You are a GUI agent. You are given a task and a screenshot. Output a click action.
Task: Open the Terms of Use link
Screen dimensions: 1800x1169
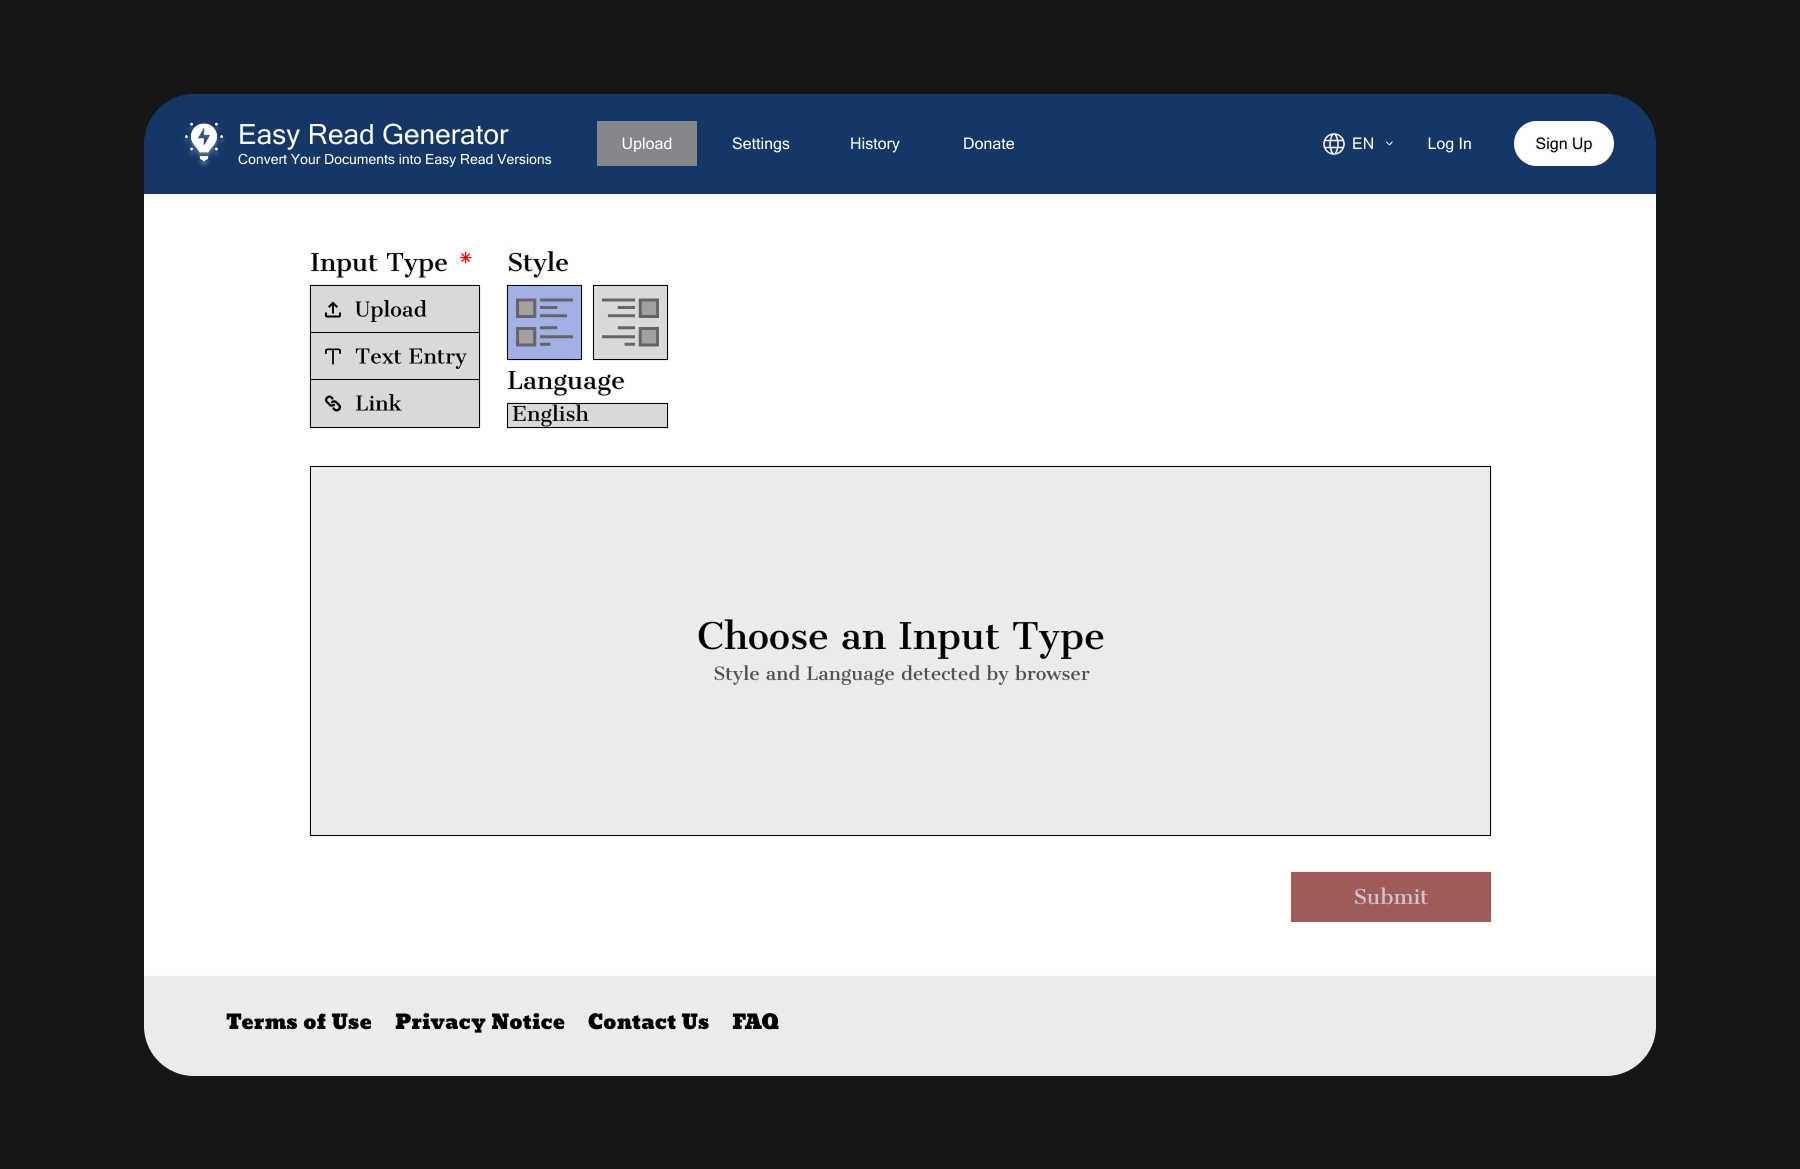click(299, 1022)
